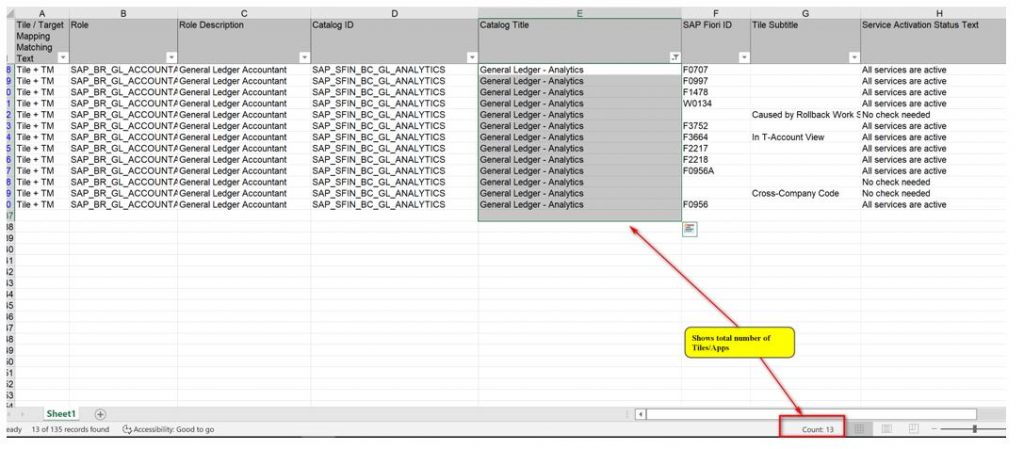
Task: Select General Ledger - Analytics in F0707 row
Action: pyautogui.click(x=579, y=70)
